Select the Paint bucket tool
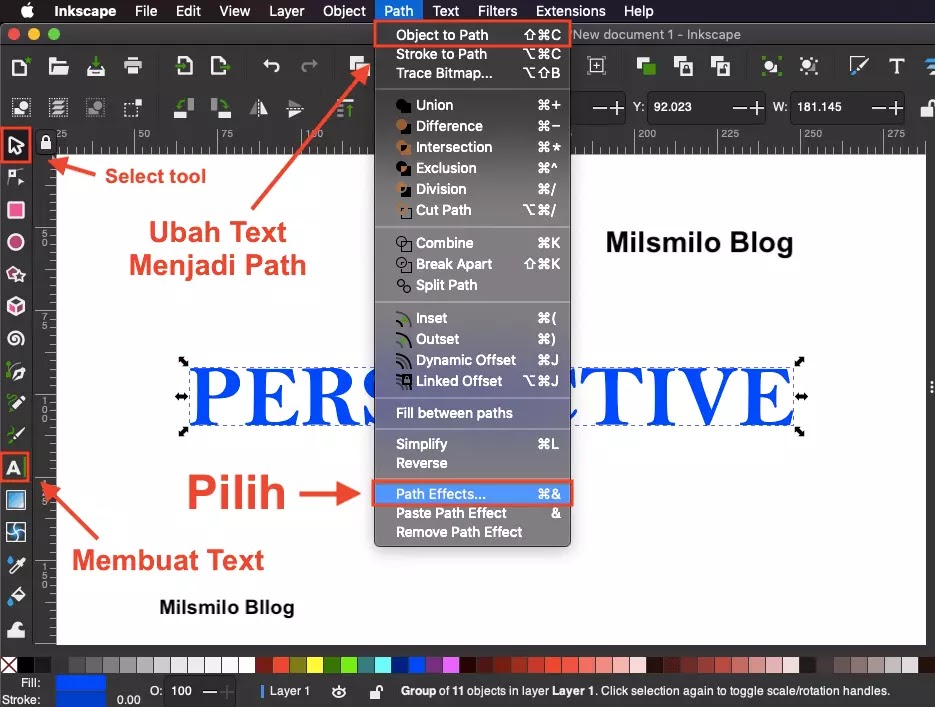The image size is (935, 707). [x=16, y=596]
